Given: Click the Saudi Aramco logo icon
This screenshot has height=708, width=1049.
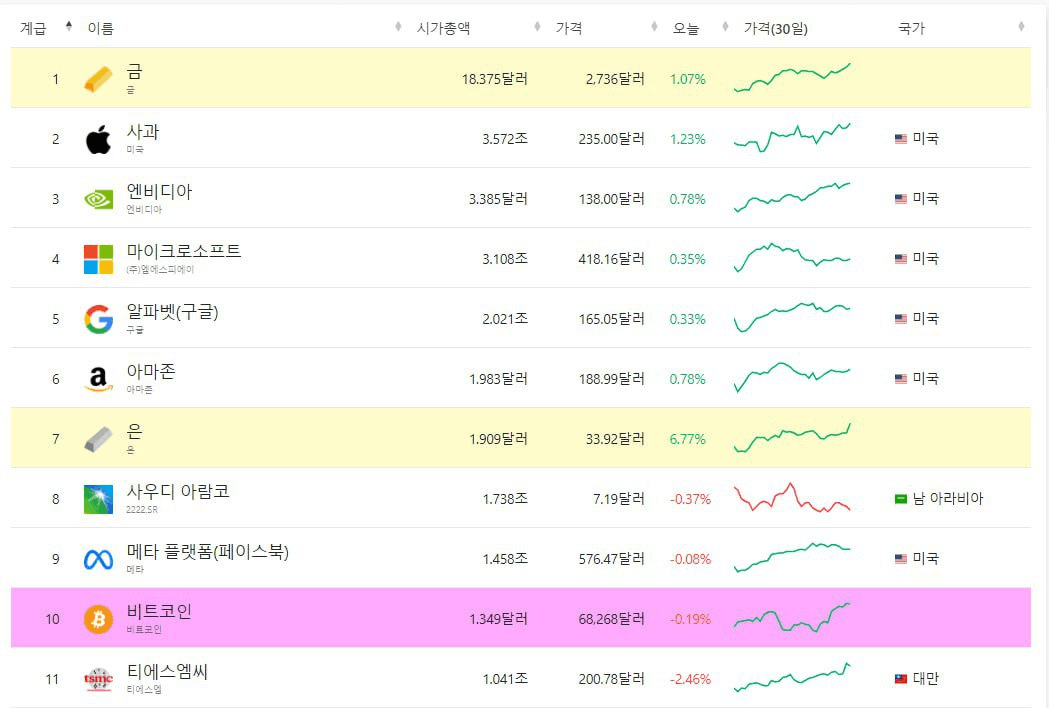Looking at the screenshot, I should (x=98, y=499).
